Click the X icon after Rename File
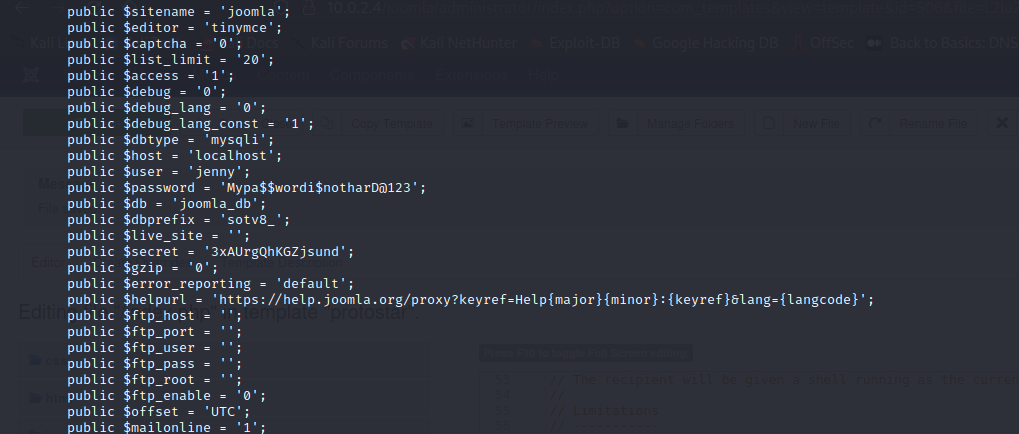Image resolution: width=1019 pixels, height=434 pixels. click(1001, 123)
